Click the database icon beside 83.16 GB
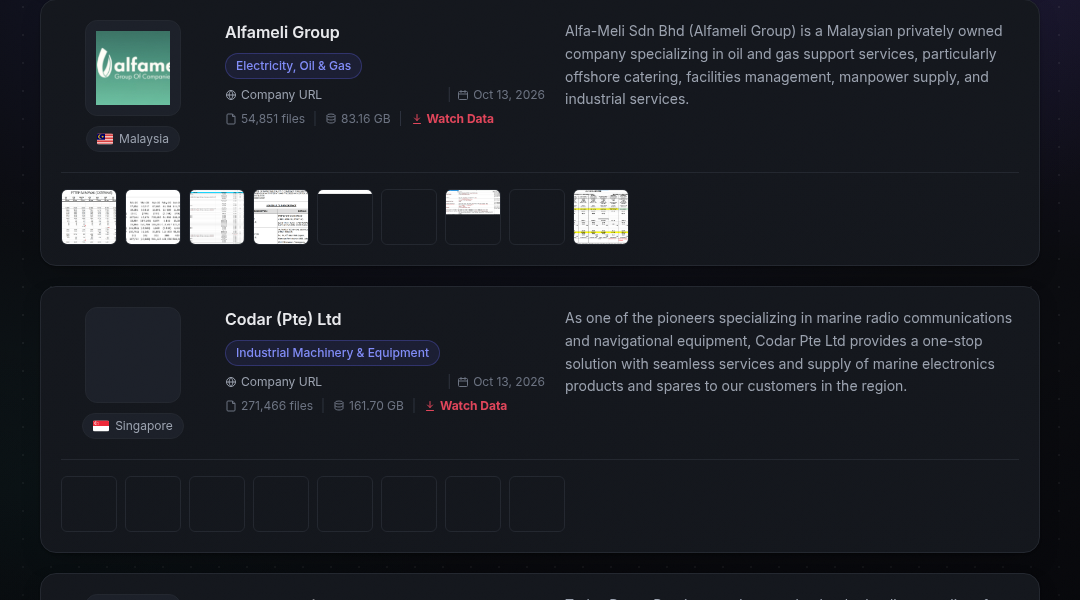 coord(331,119)
